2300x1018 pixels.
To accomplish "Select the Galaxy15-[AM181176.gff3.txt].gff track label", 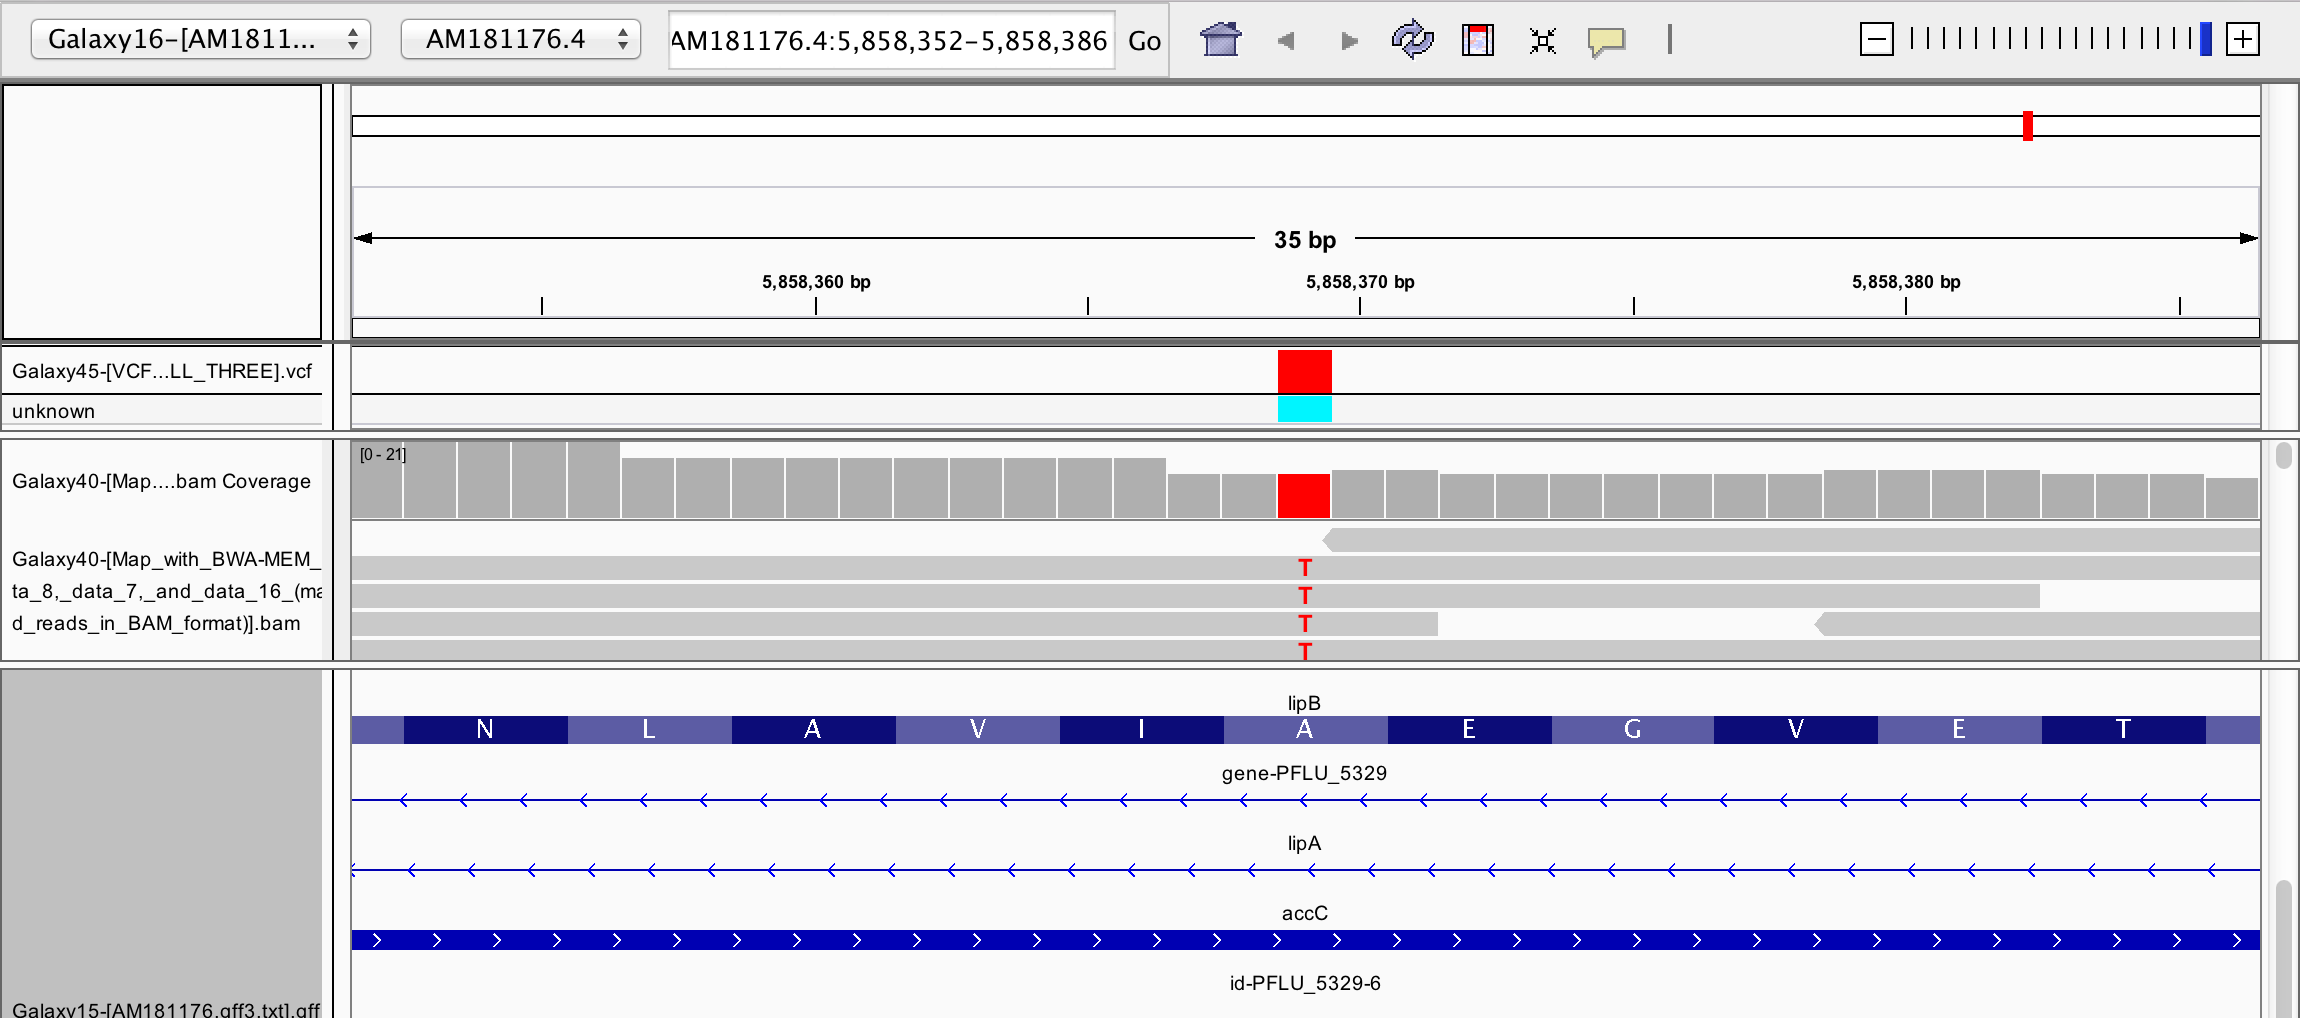I will click(166, 1008).
